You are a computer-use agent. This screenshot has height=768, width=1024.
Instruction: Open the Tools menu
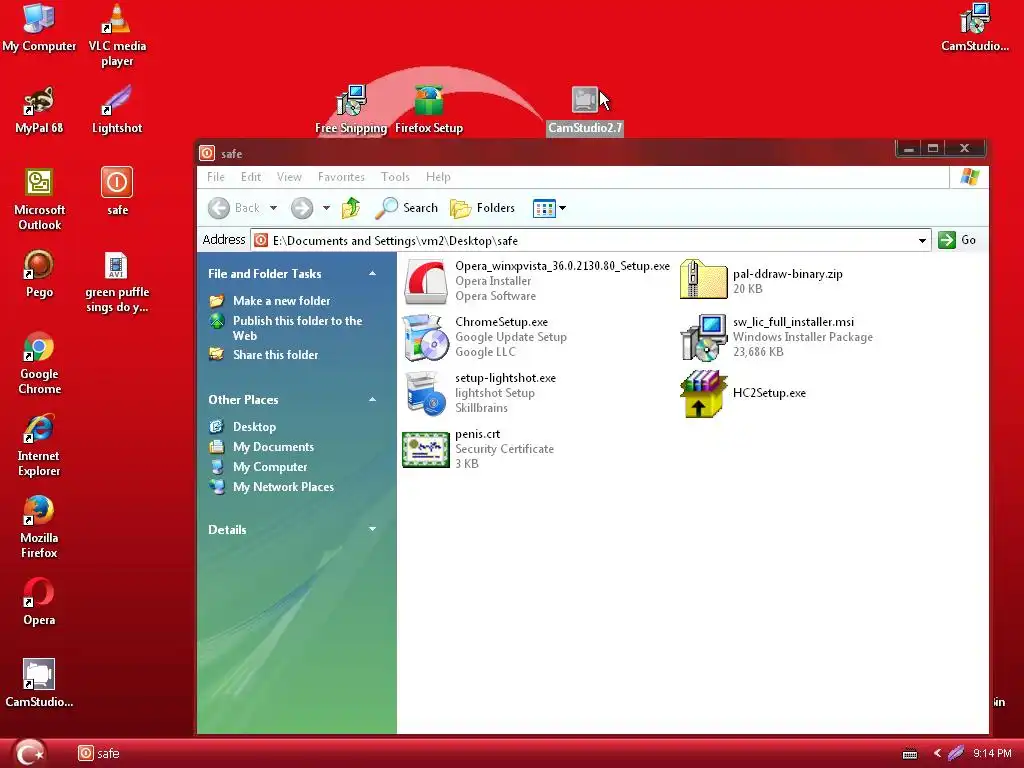tap(395, 176)
